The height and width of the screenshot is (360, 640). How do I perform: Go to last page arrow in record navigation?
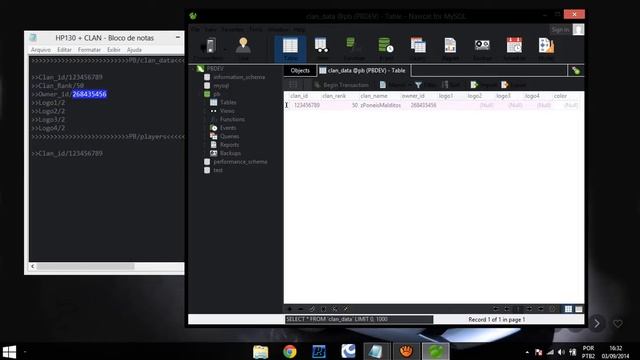(x=541, y=309)
